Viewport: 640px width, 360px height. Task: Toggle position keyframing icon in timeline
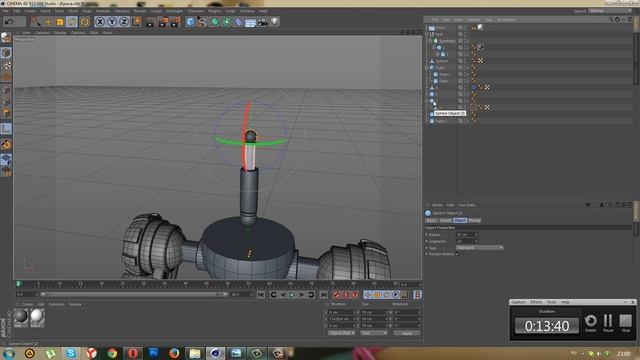click(367, 295)
